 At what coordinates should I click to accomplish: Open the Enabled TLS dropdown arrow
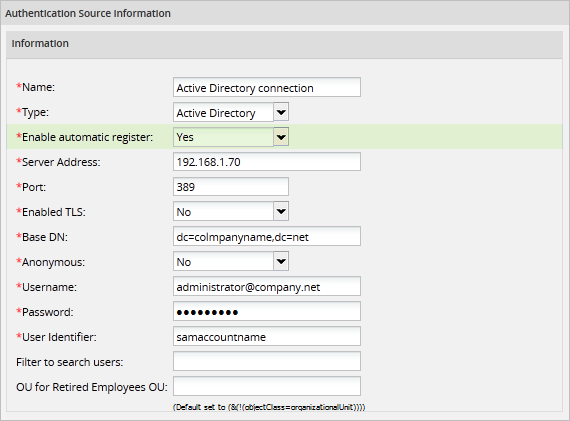click(281, 211)
